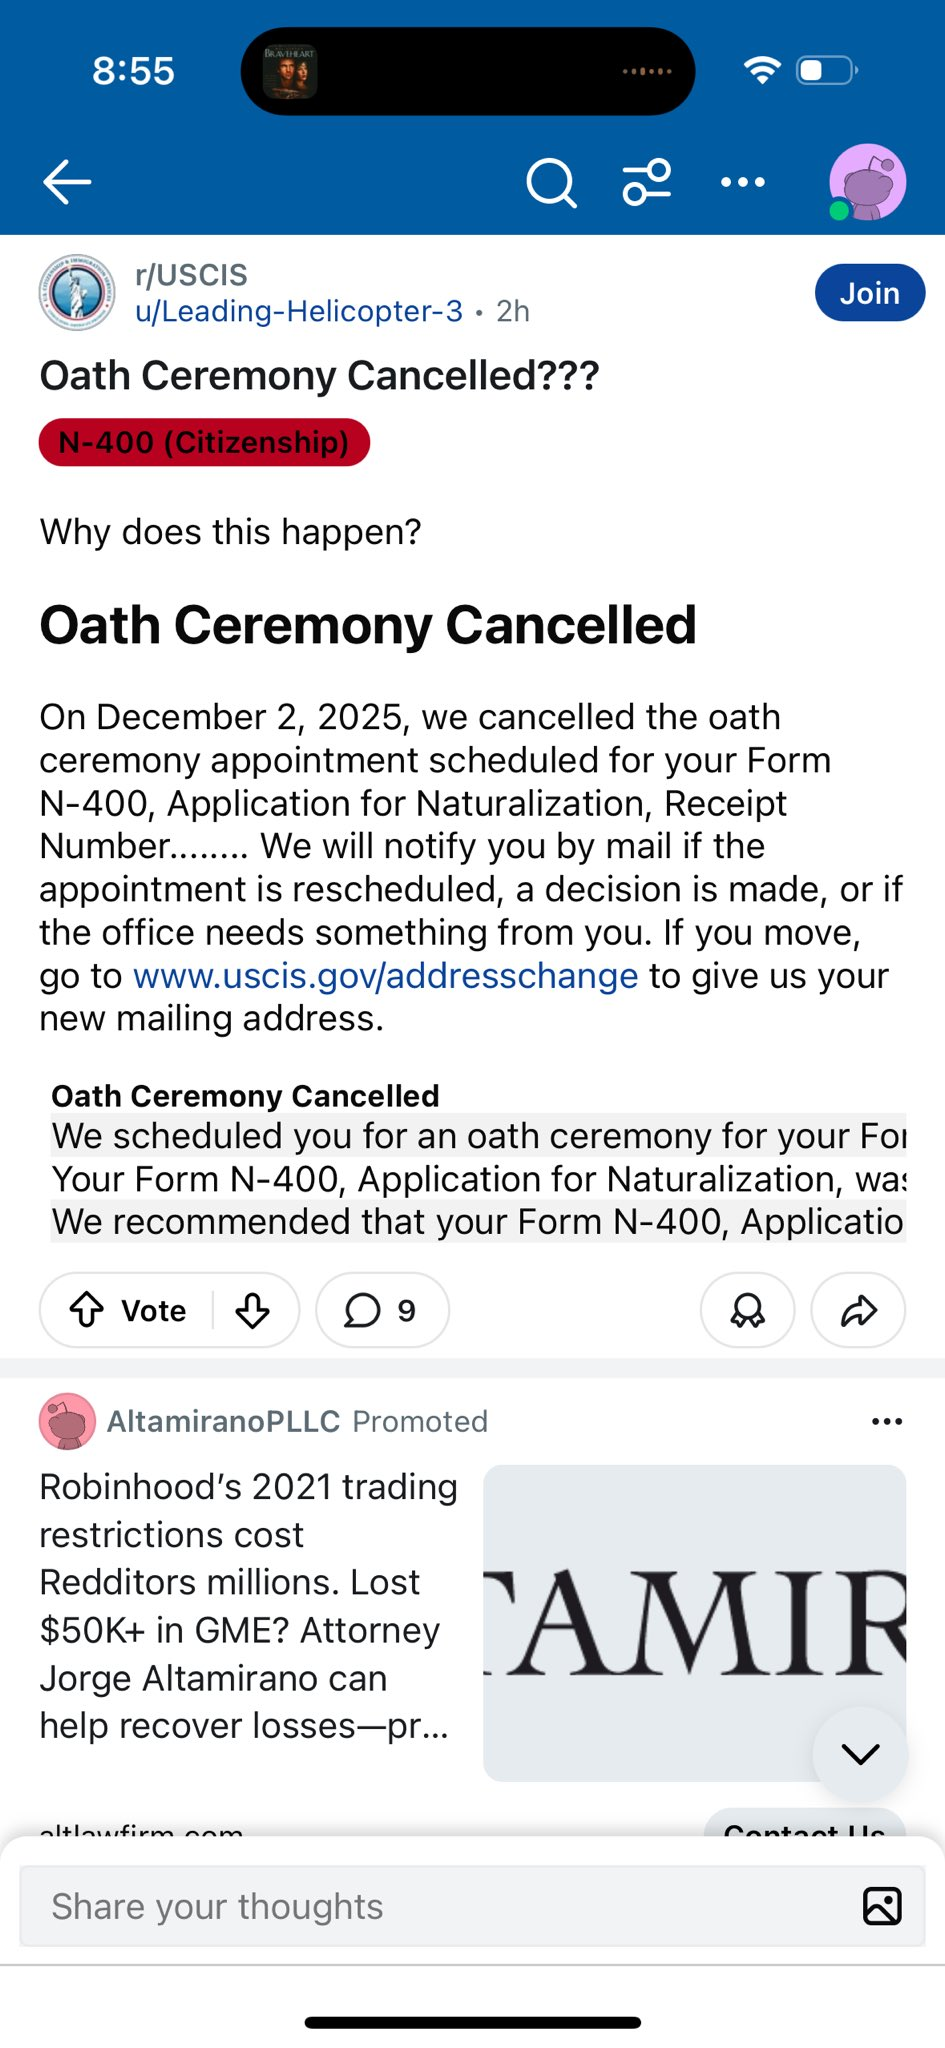The width and height of the screenshot is (945, 2048).
Task: Open the promoted ad options menu
Action: [887, 1421]
